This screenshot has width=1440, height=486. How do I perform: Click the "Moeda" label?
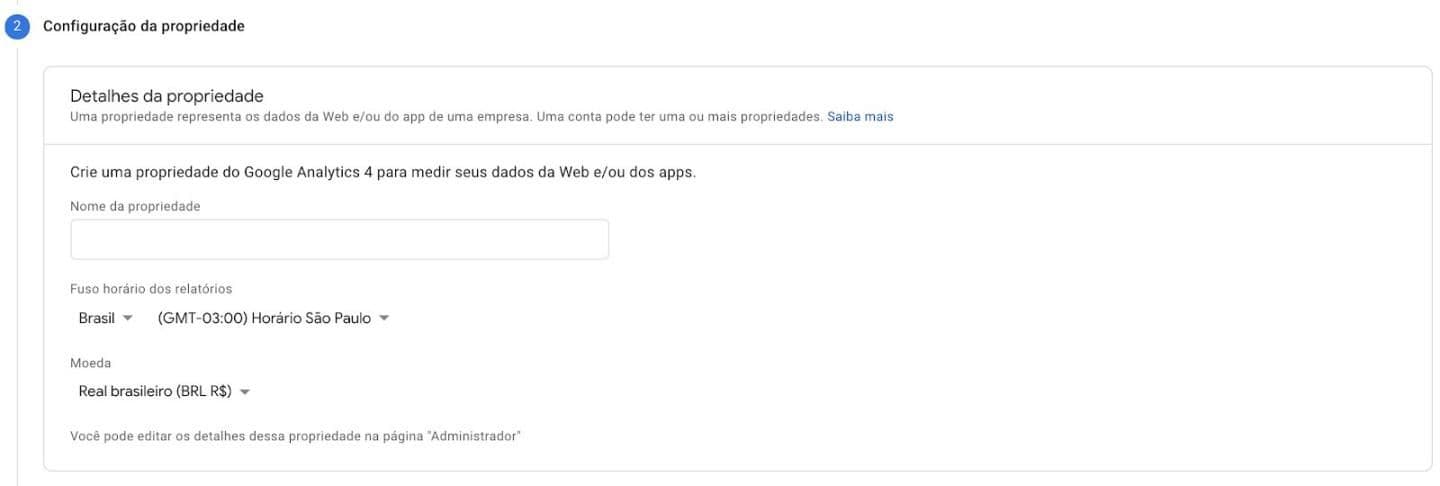[x=91, y=363]
